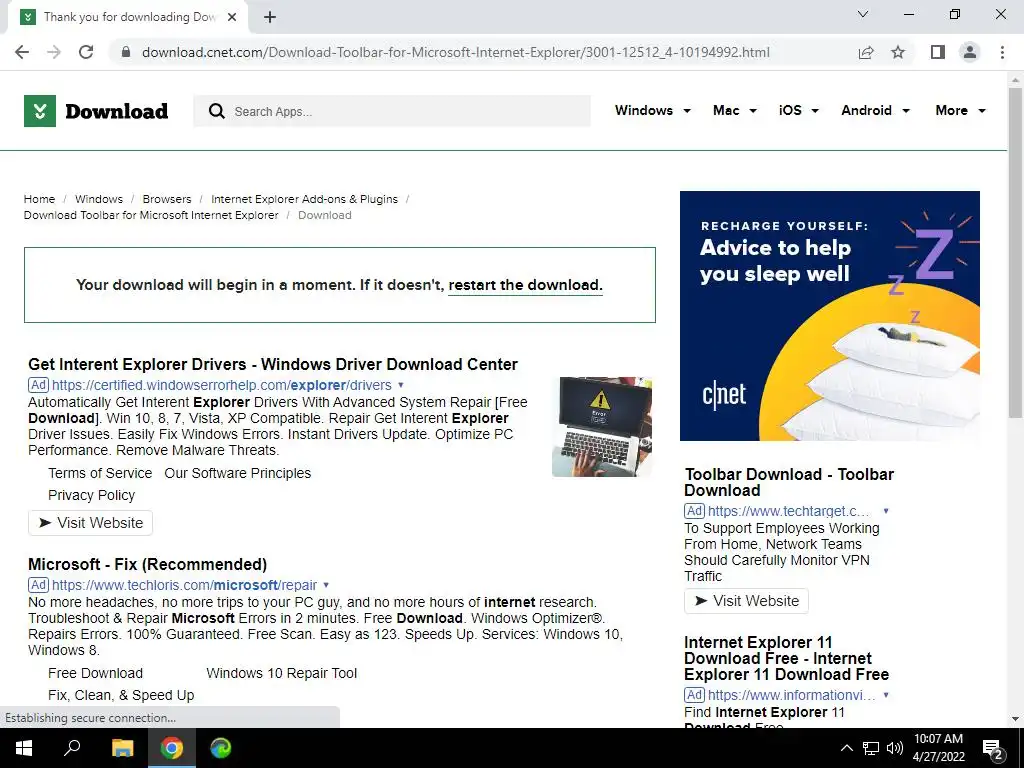Open 'Toolbar Download - Toolbar Download' ad title
The image size is (1024, 768).
789,483
